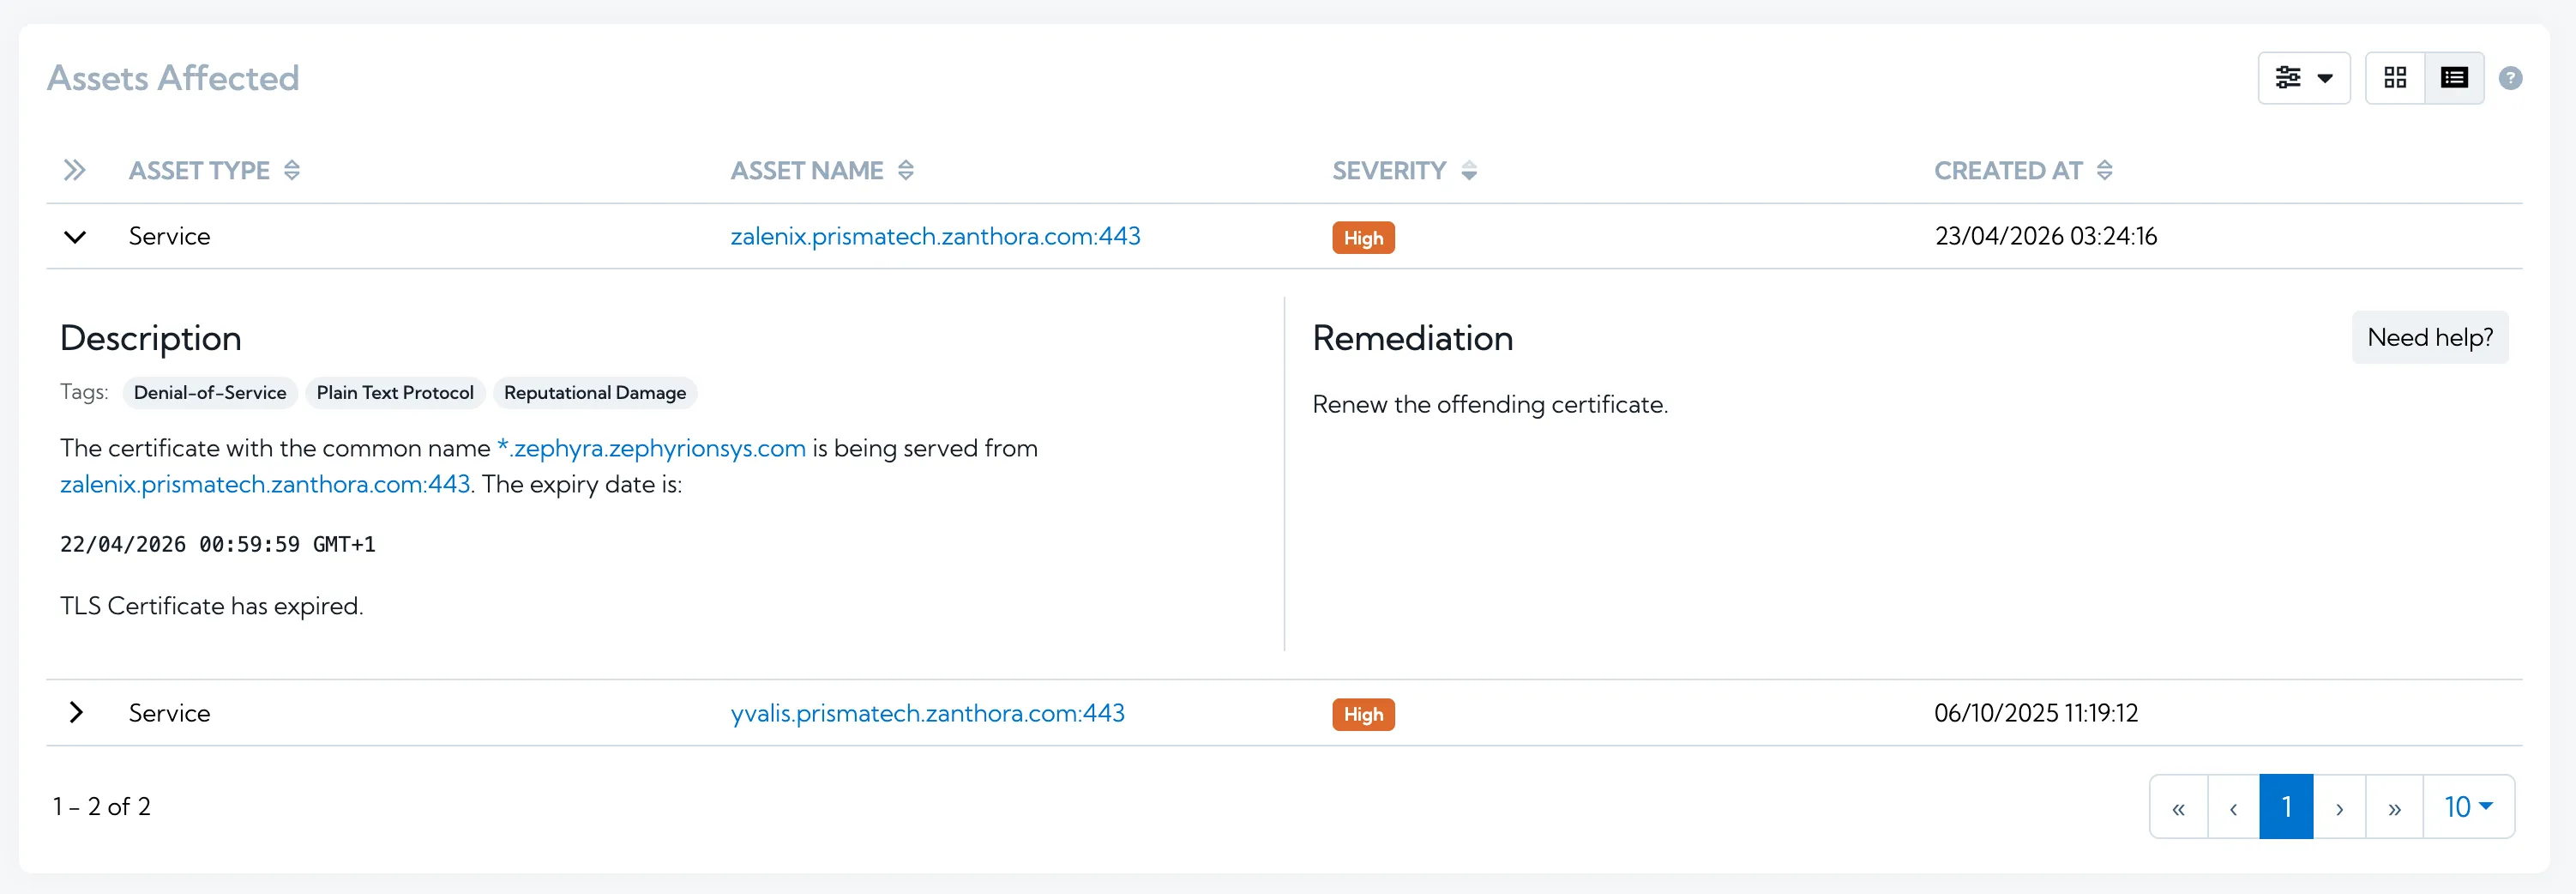Click the help question mark icon
Viewport: 2576px width, 894px height.
(2513, 77)
